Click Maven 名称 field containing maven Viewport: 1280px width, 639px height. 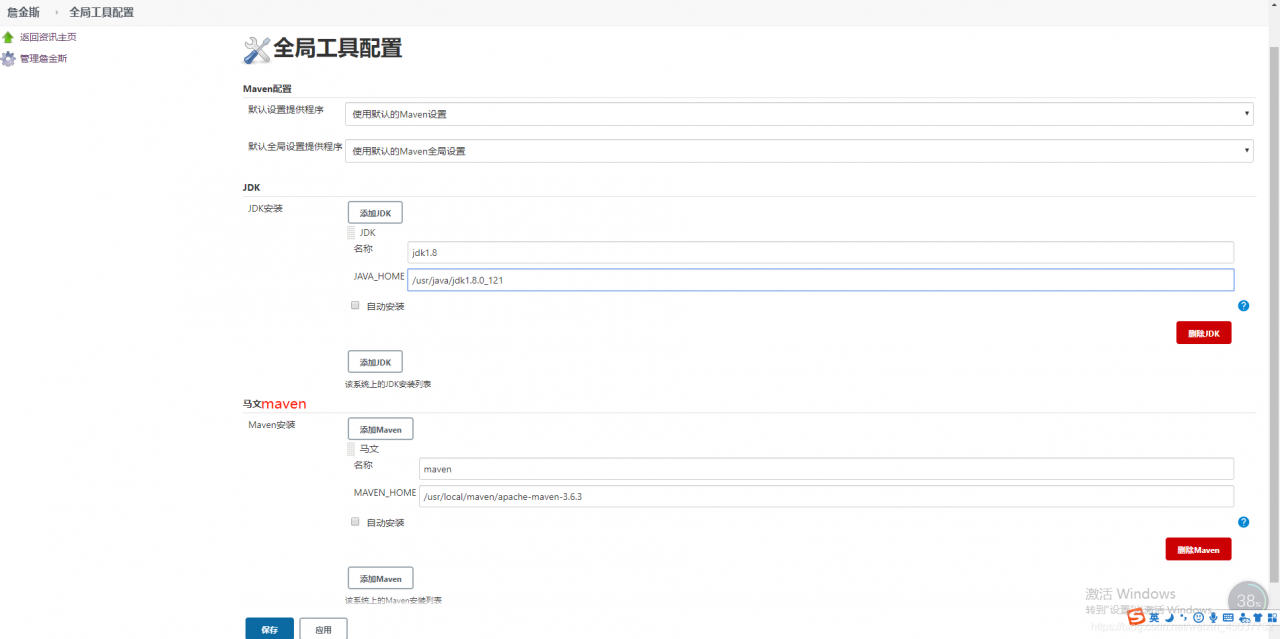[x=826, y=468]
